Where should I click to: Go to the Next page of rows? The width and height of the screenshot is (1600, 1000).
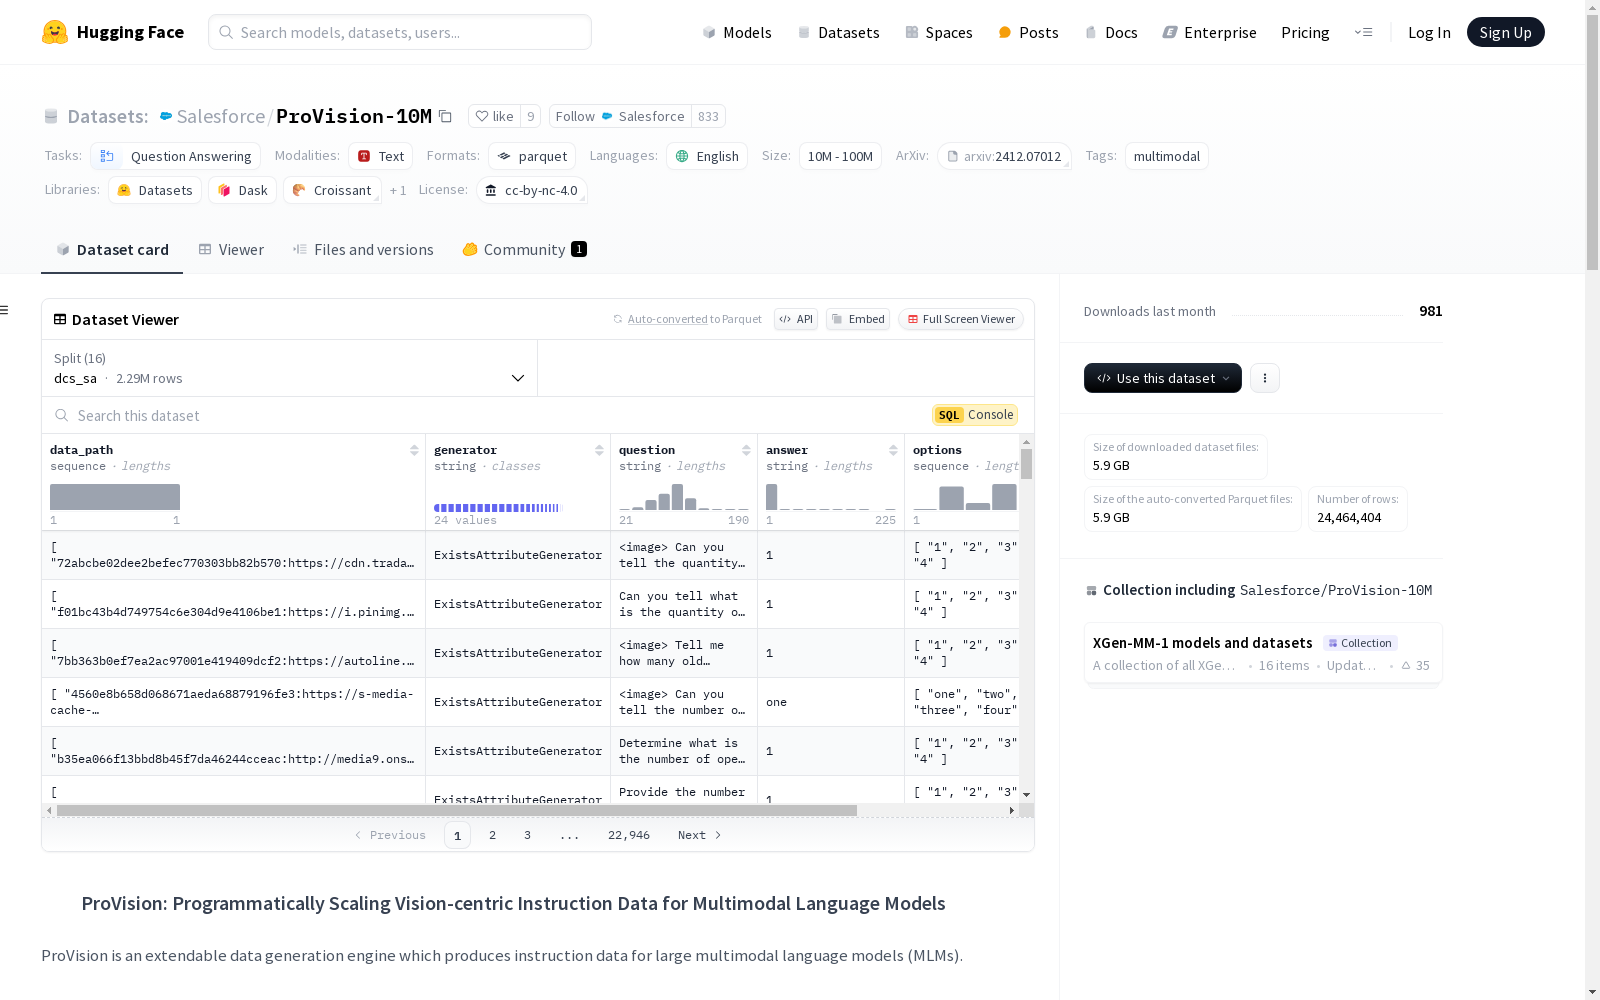[699, 835]
